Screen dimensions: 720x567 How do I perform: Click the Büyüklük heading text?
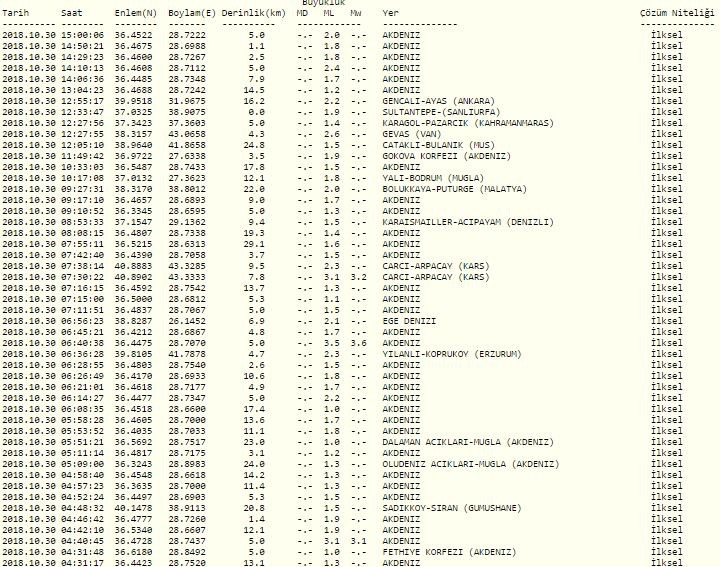(x=331, y=4)
